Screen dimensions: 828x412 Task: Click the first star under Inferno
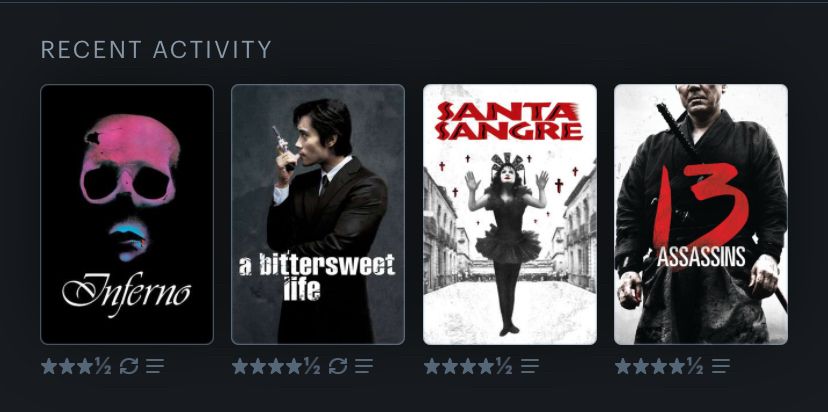click(x=49, y=366)
